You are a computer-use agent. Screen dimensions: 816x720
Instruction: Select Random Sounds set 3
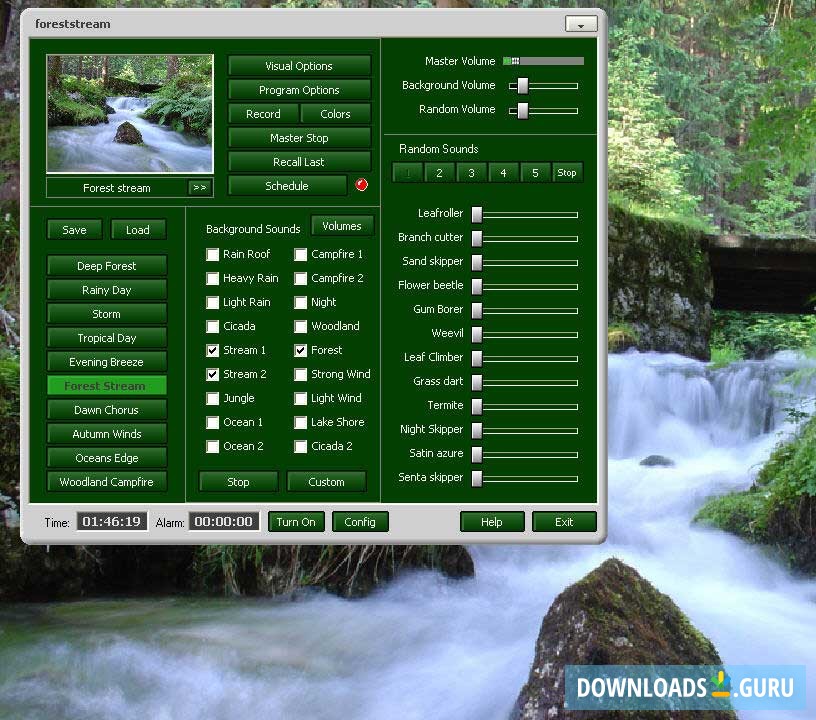pos(471,173)
